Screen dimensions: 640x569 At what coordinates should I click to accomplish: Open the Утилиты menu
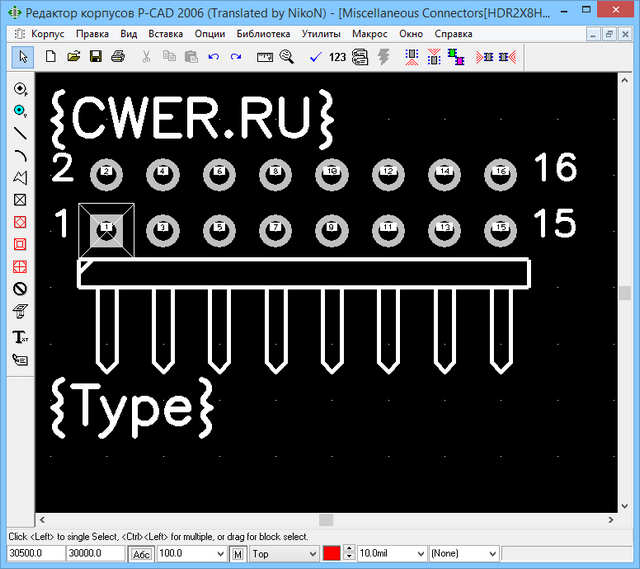(x=320, y=33)
